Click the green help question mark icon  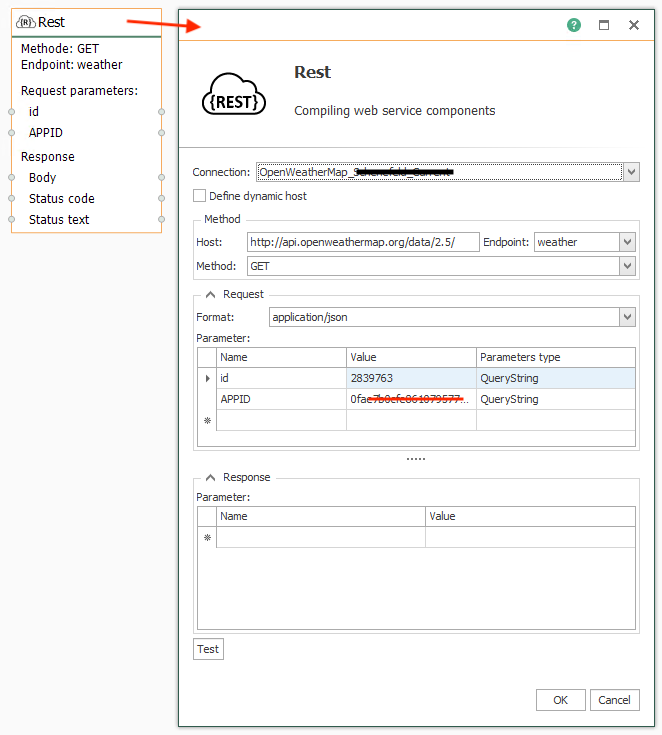coord(574,25)
